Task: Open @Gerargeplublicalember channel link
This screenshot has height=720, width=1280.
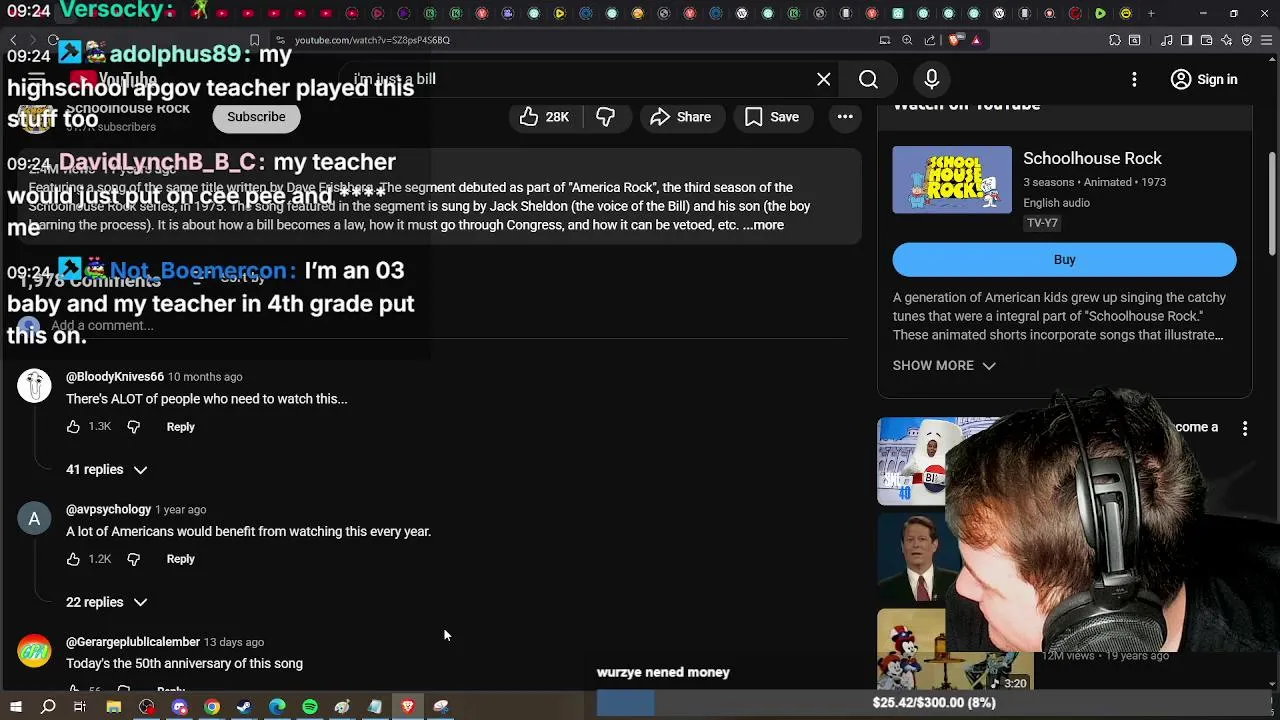Action: tap(133, 642)
